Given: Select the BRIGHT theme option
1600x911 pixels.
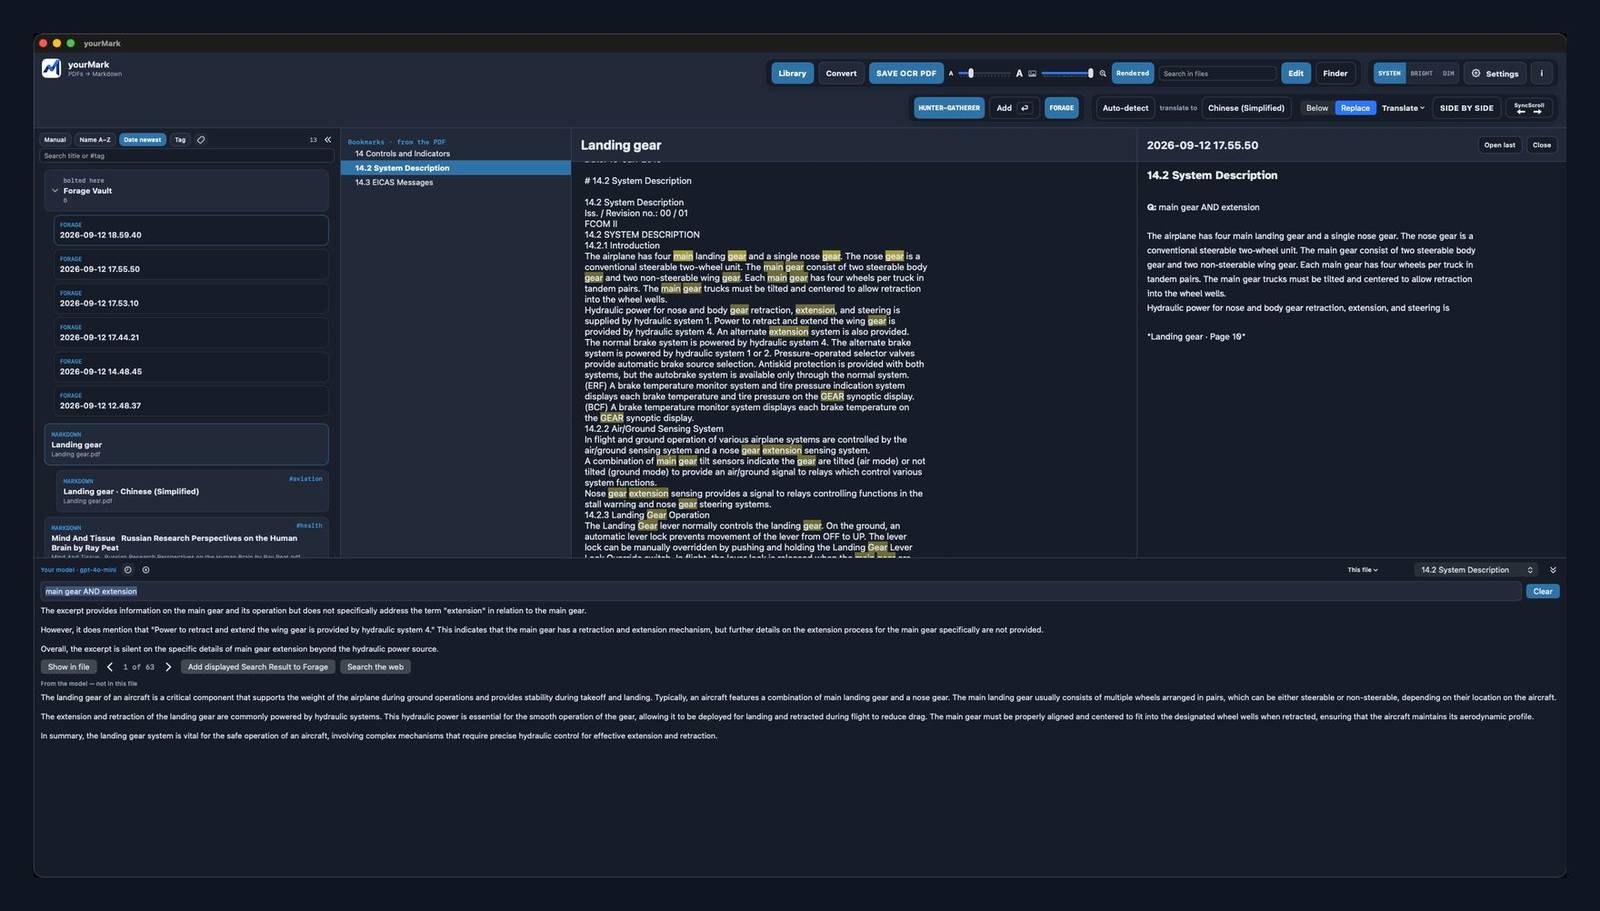Looking at the screenshot, I should (x=1421, y=73).
